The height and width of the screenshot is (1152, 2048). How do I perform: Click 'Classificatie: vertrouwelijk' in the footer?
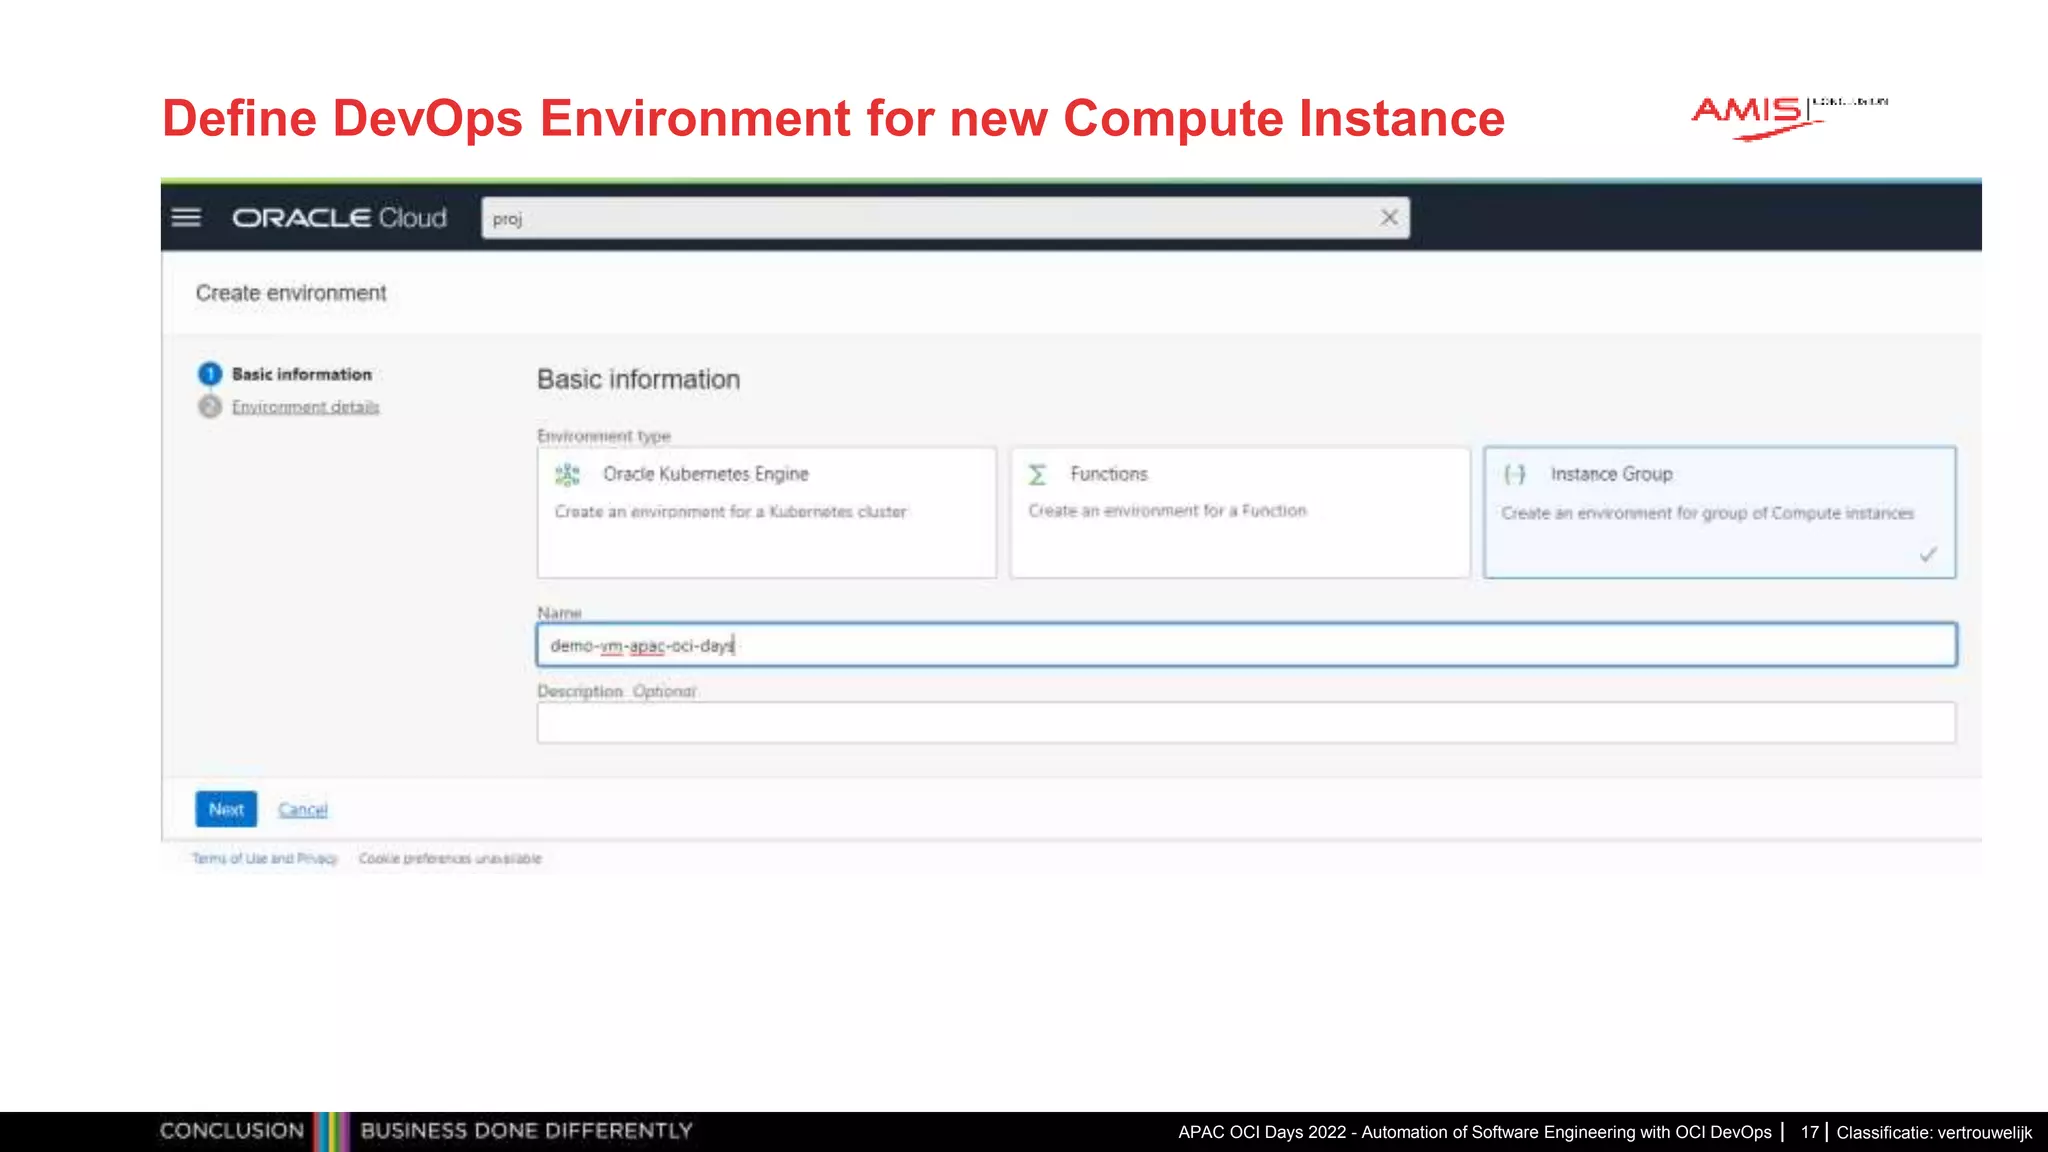(x=1934, y=1133)
